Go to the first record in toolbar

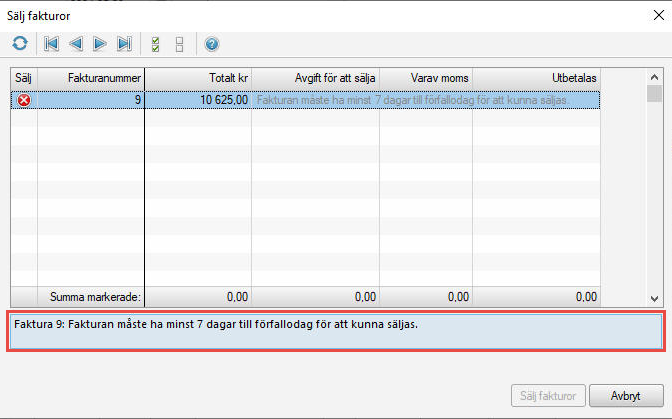click(51, 44)
